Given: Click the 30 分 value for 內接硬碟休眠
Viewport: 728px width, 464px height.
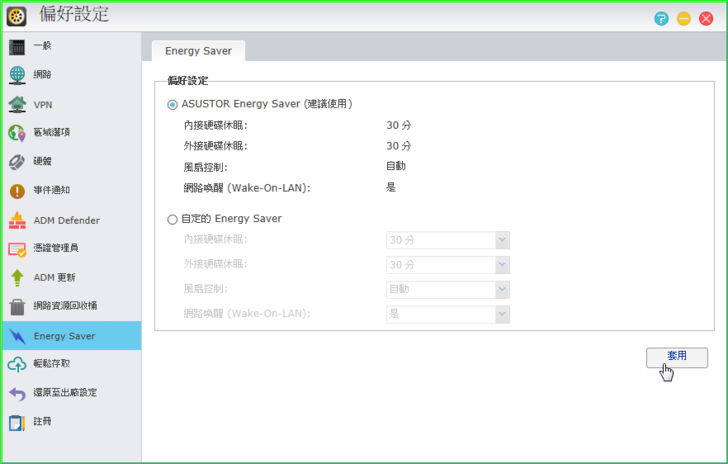Looking at the screenshot, I should coord(398,125).
